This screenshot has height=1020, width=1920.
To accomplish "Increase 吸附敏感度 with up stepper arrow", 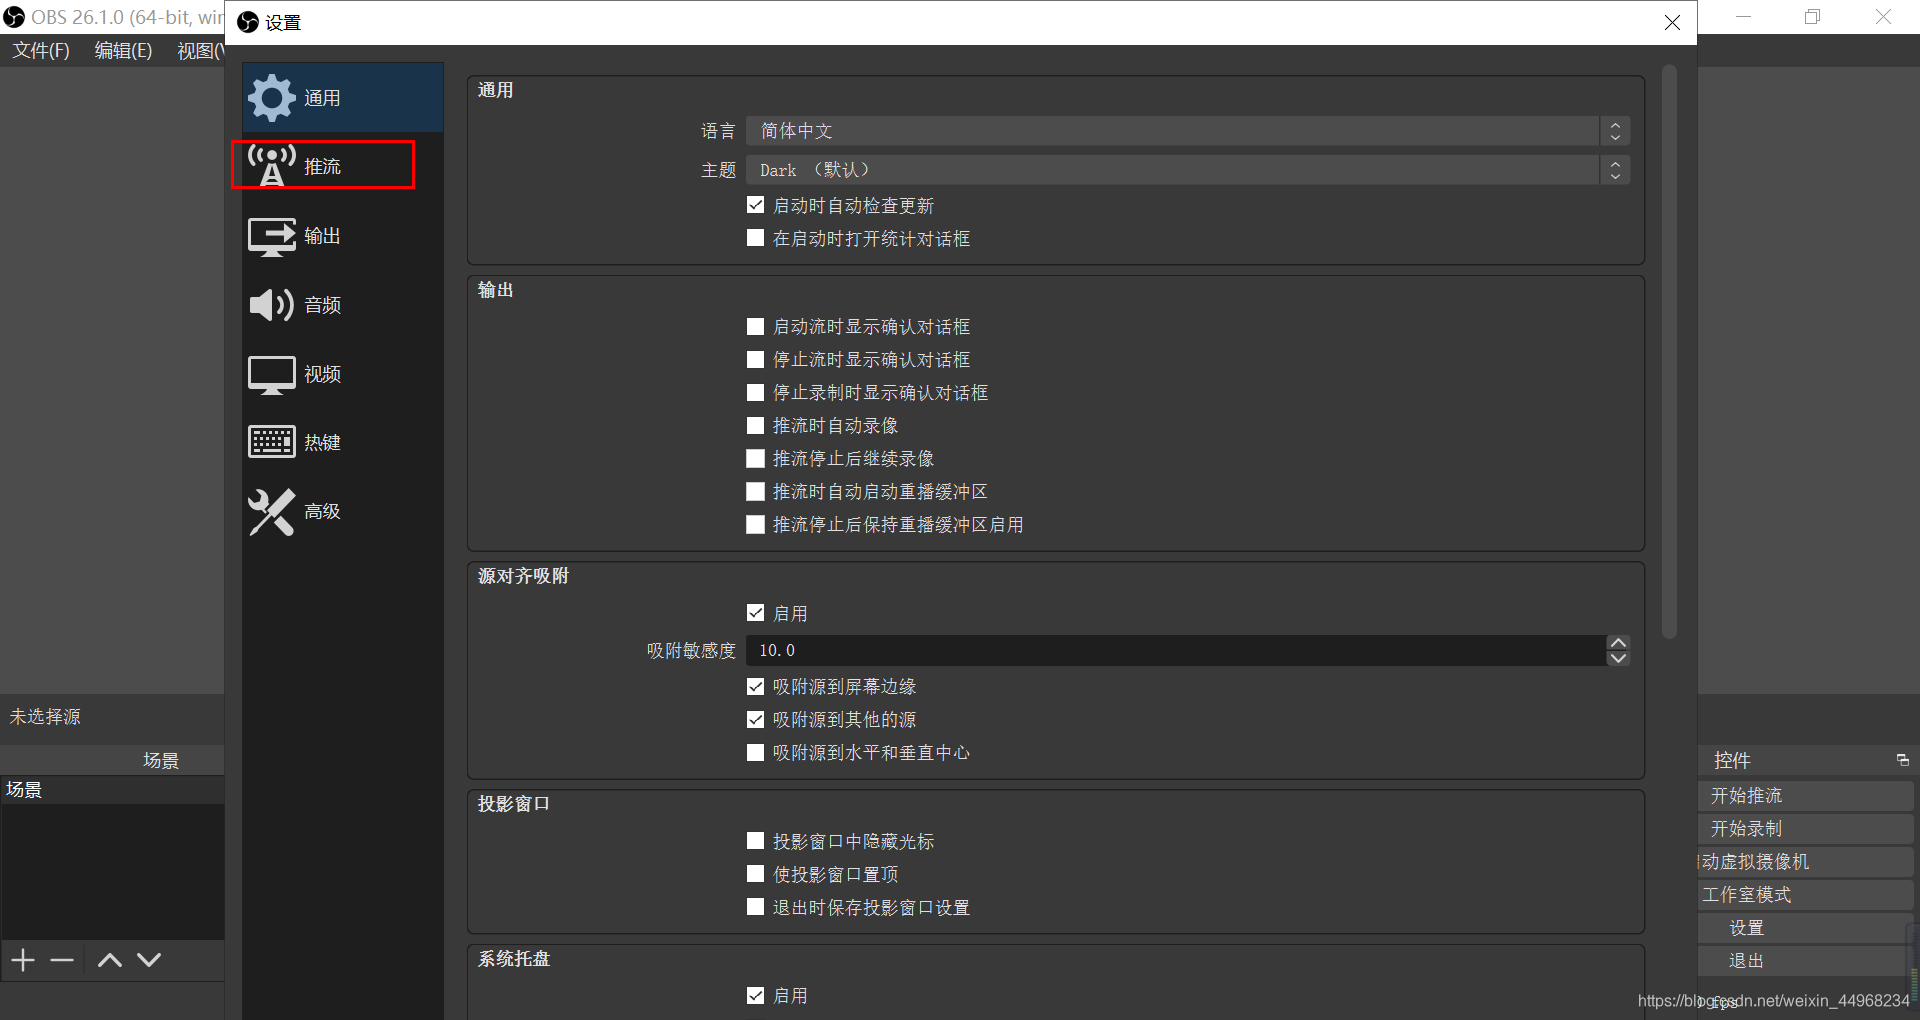I will [x=1618, y=643].
